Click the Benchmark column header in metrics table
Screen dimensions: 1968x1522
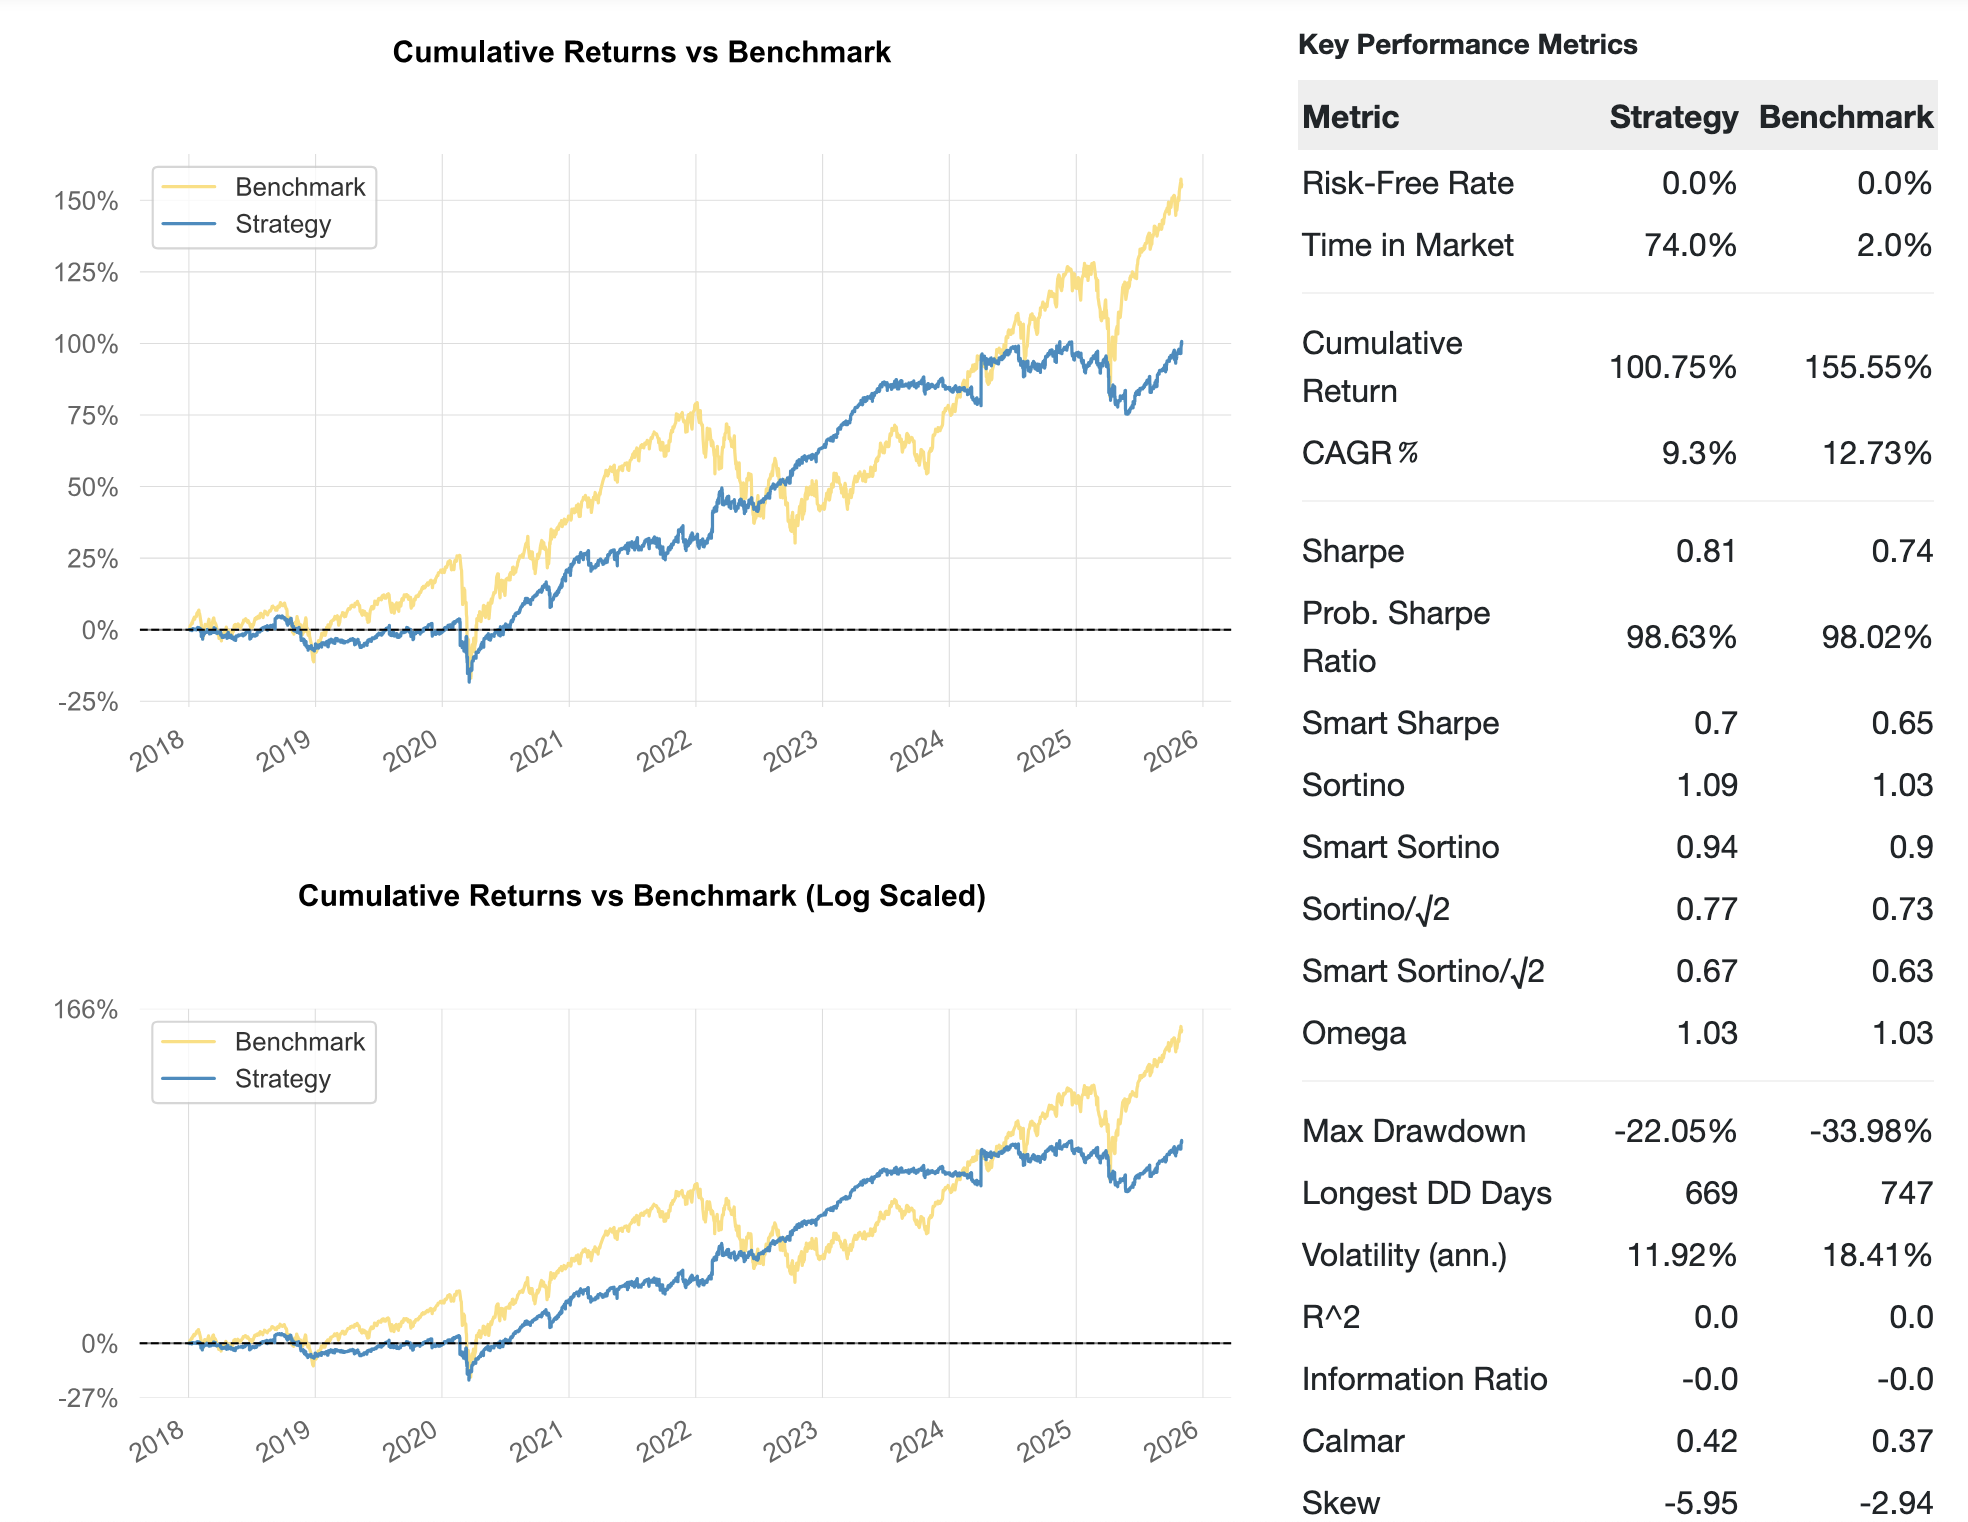tap(1845, 117)
